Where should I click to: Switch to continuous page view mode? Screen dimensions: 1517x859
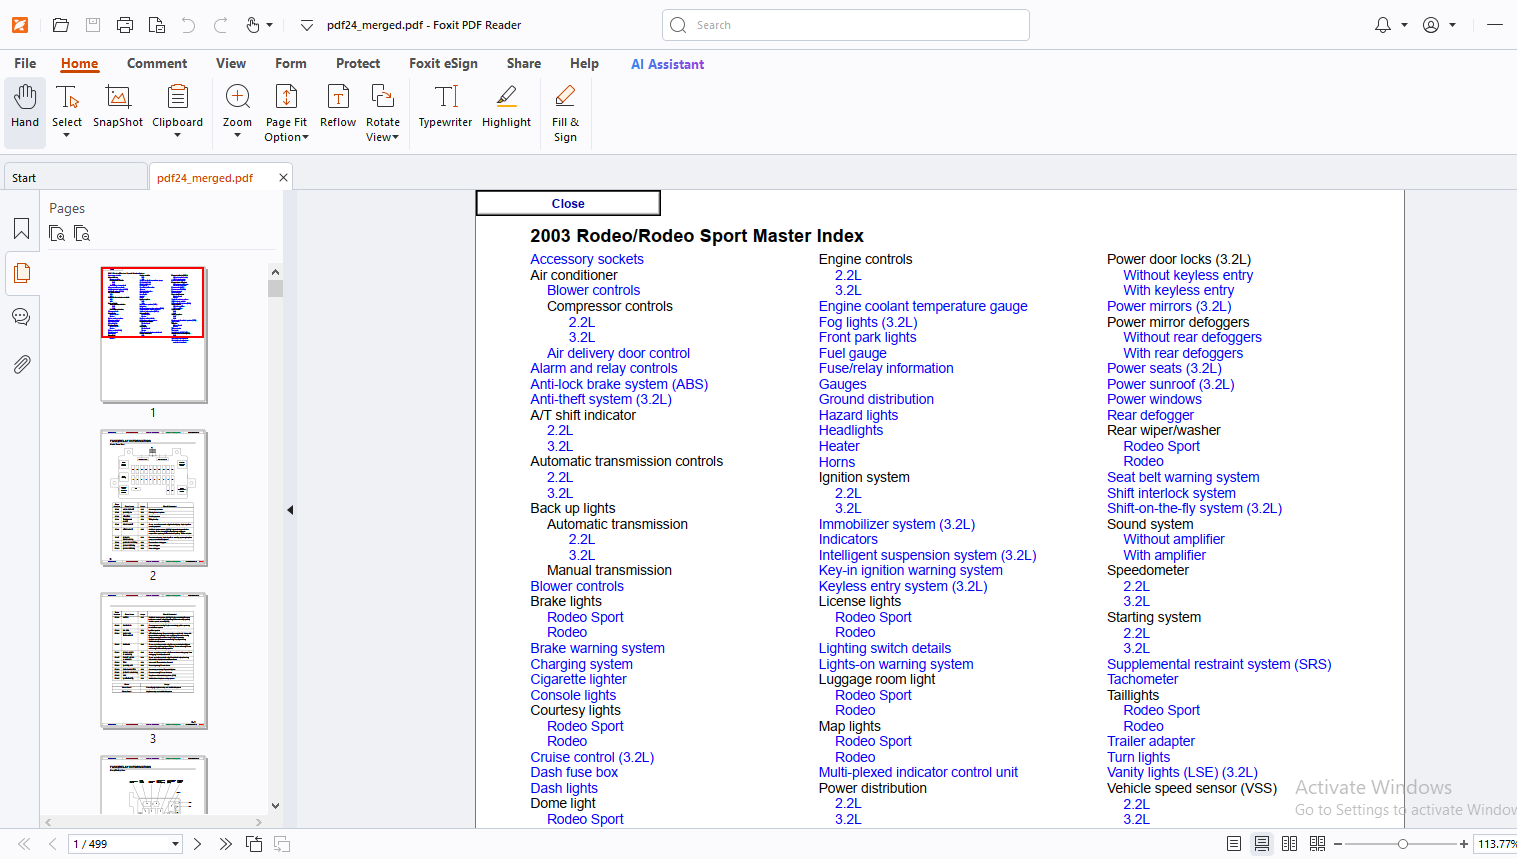pyautogui.click(x=1262, y=844)
